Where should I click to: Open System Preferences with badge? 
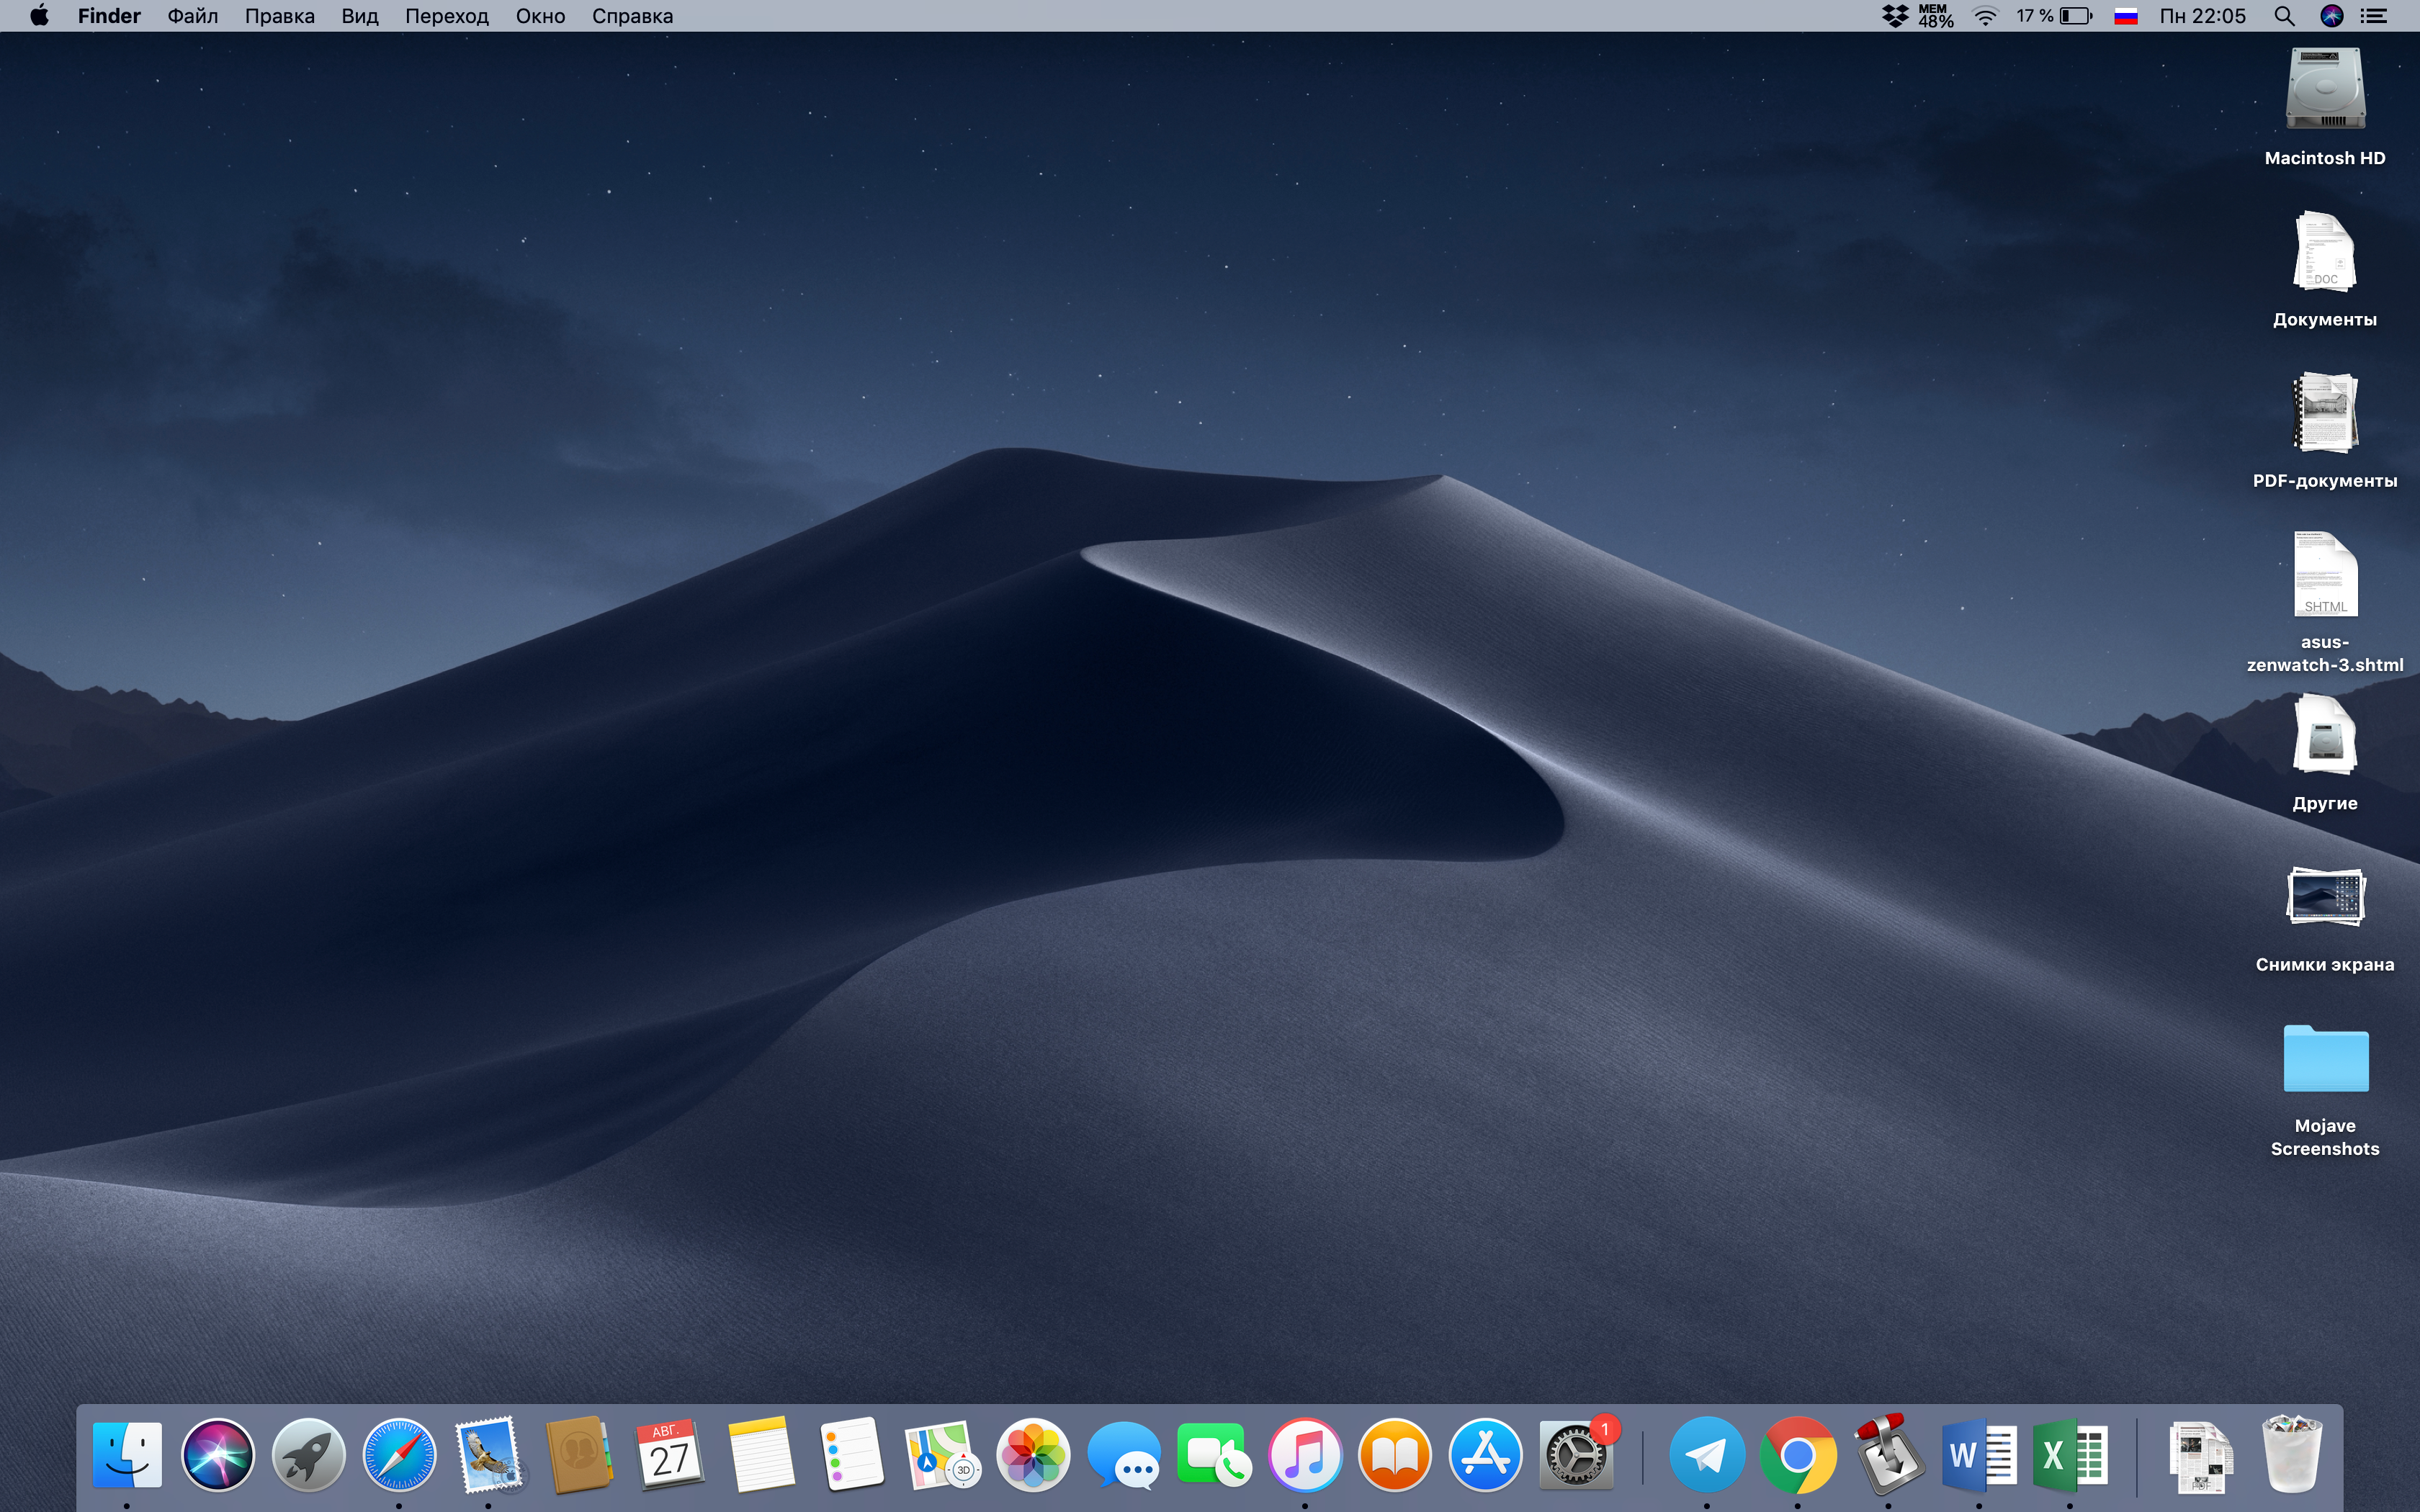click(x=1576, y=1455)
